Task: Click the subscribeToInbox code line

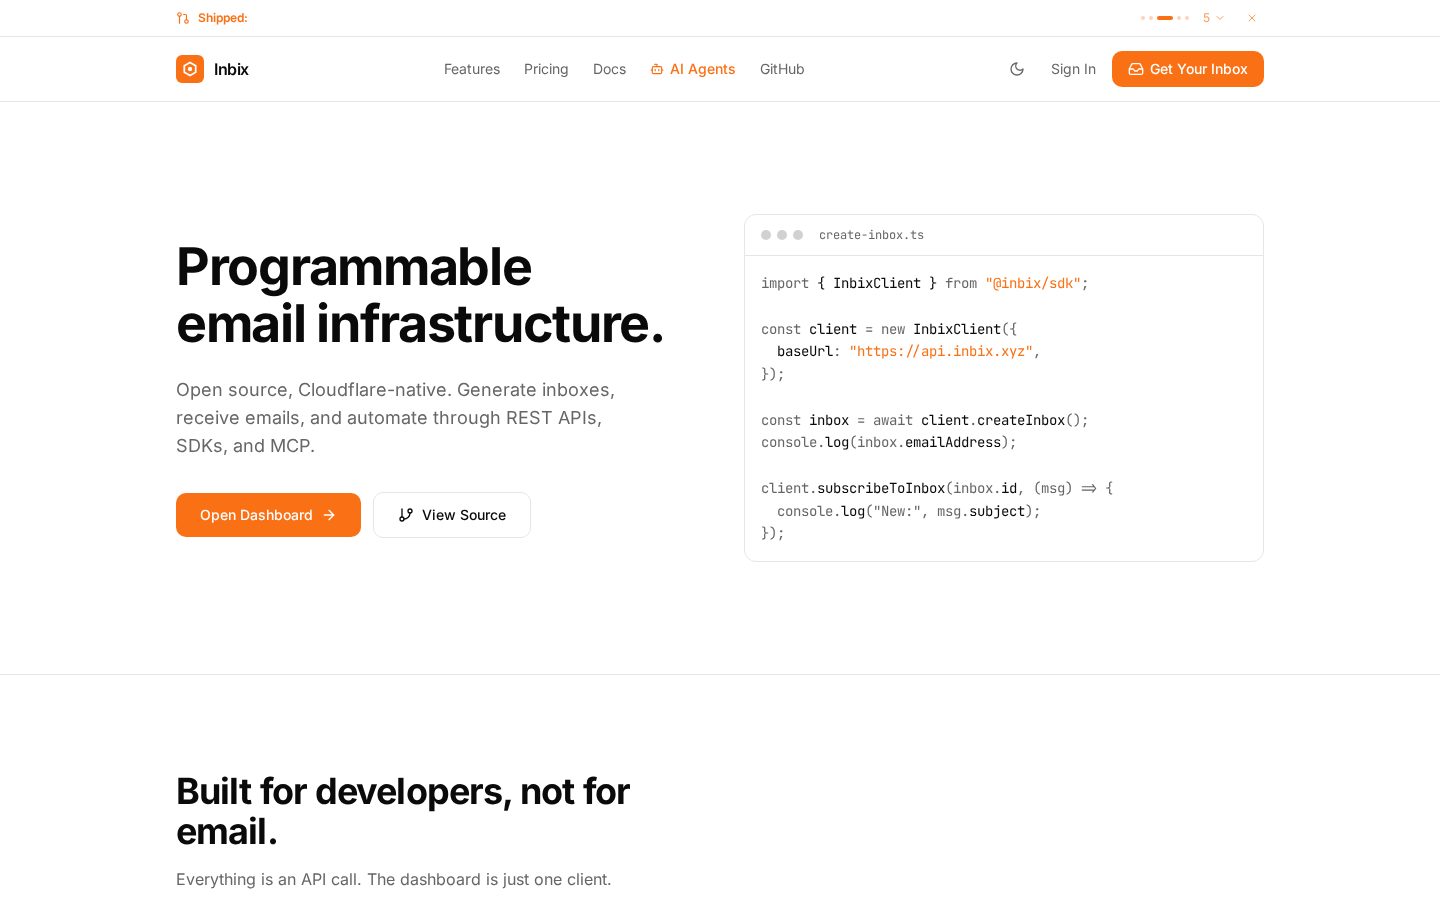Action: tap(937, 488)
